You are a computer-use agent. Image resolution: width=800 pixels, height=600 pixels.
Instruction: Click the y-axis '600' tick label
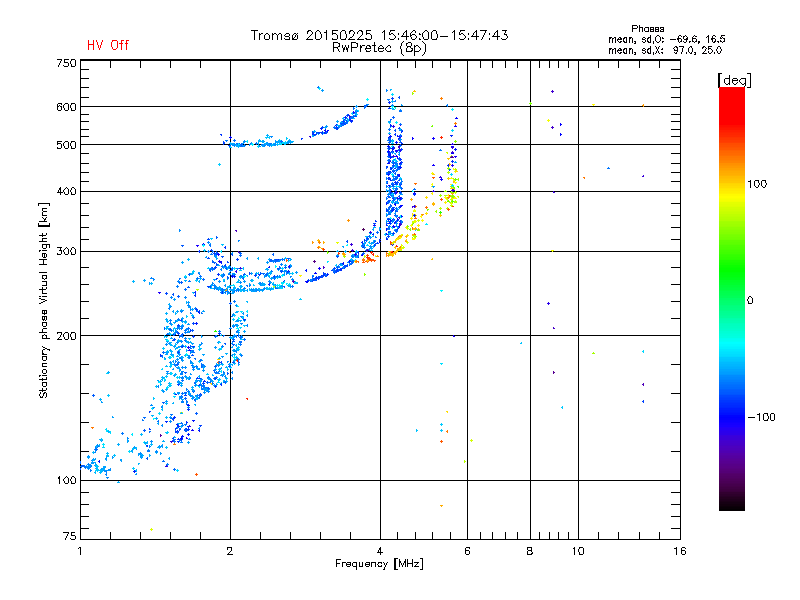(x=66, y=107)
